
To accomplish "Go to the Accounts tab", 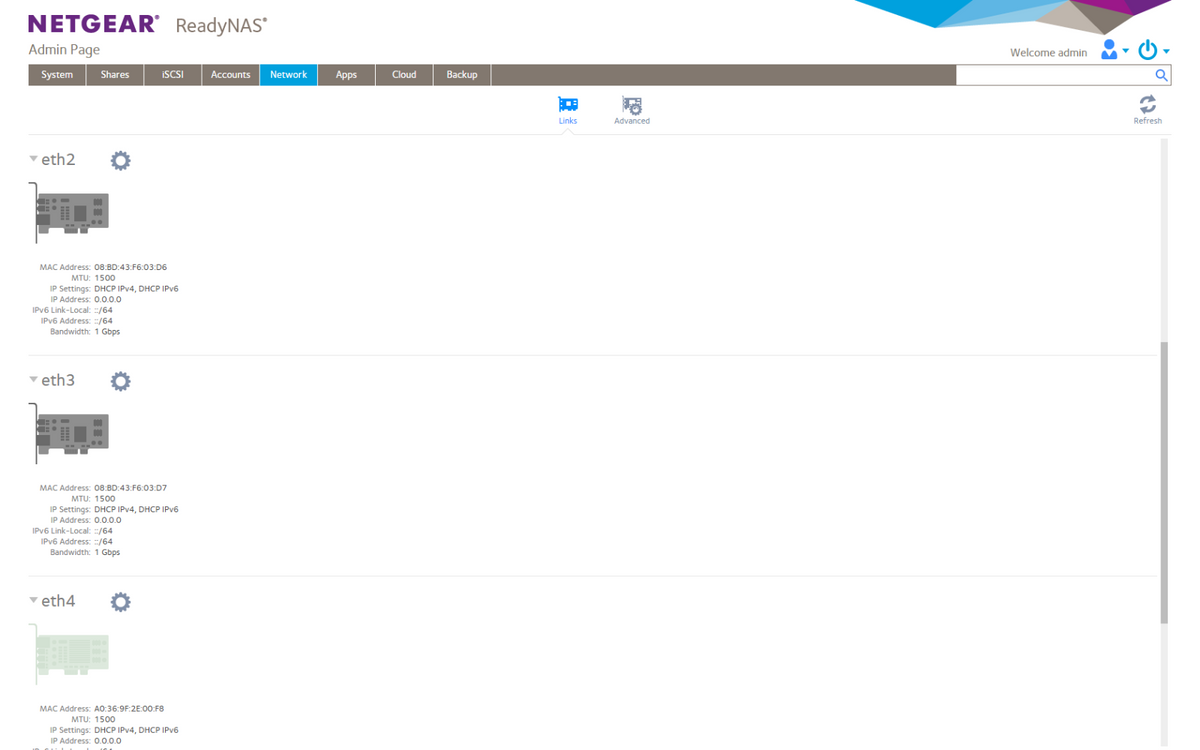I will [x=231, y=75].
